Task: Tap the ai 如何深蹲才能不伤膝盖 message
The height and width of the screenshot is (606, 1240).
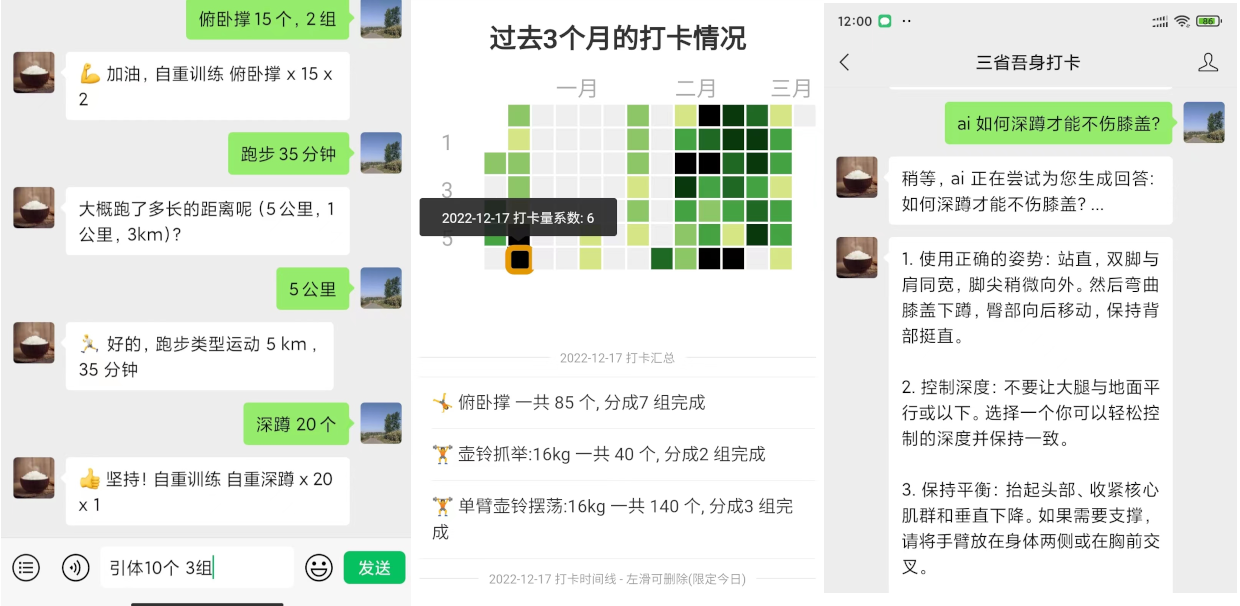Action: tap(1059, 123)
